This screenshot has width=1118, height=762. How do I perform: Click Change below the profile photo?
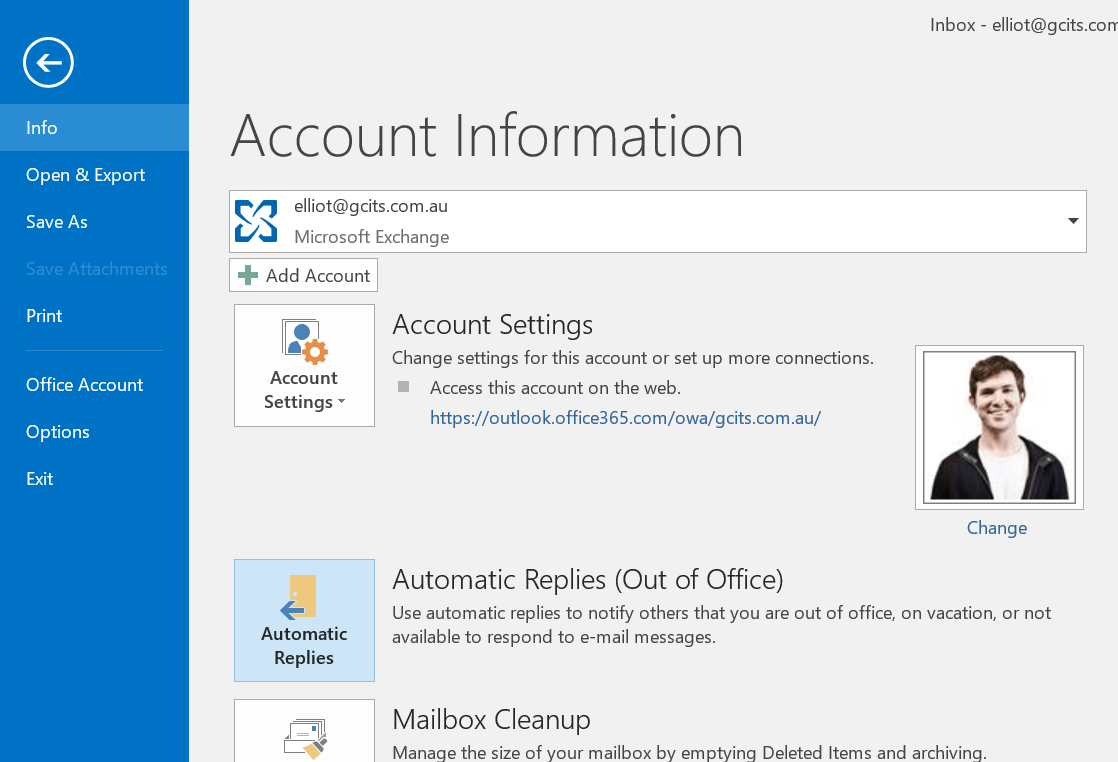tap(996, 527)
